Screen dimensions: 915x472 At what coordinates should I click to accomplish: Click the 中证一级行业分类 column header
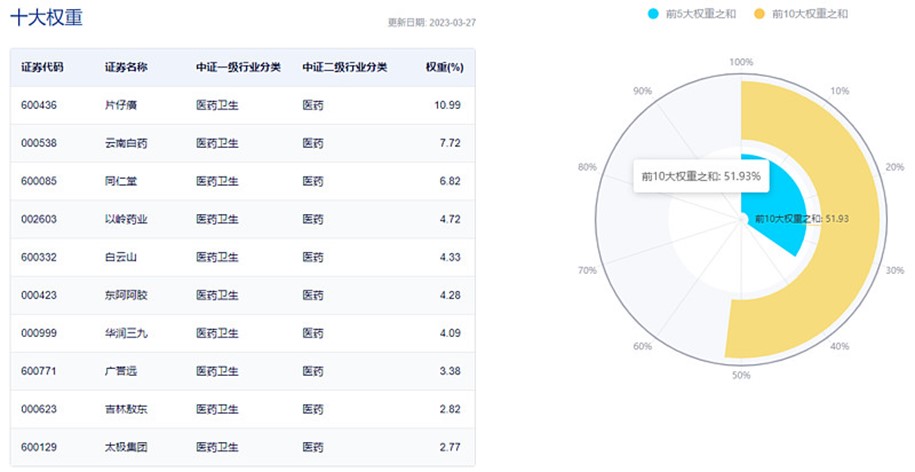coord(238,67)
